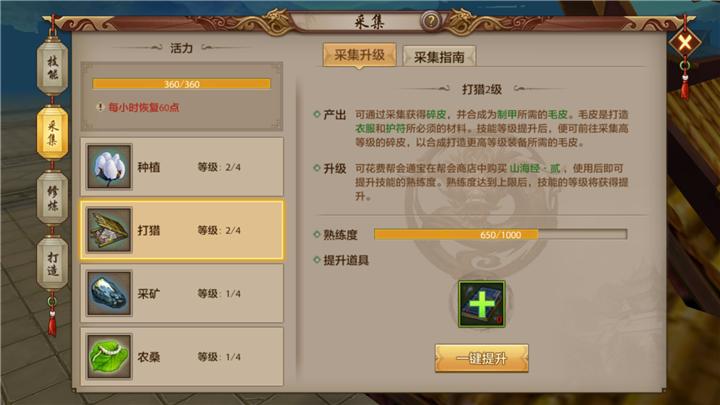Add upgrade item via green plus icon
This screenshot has height=405, width=720.
point(481,304)
